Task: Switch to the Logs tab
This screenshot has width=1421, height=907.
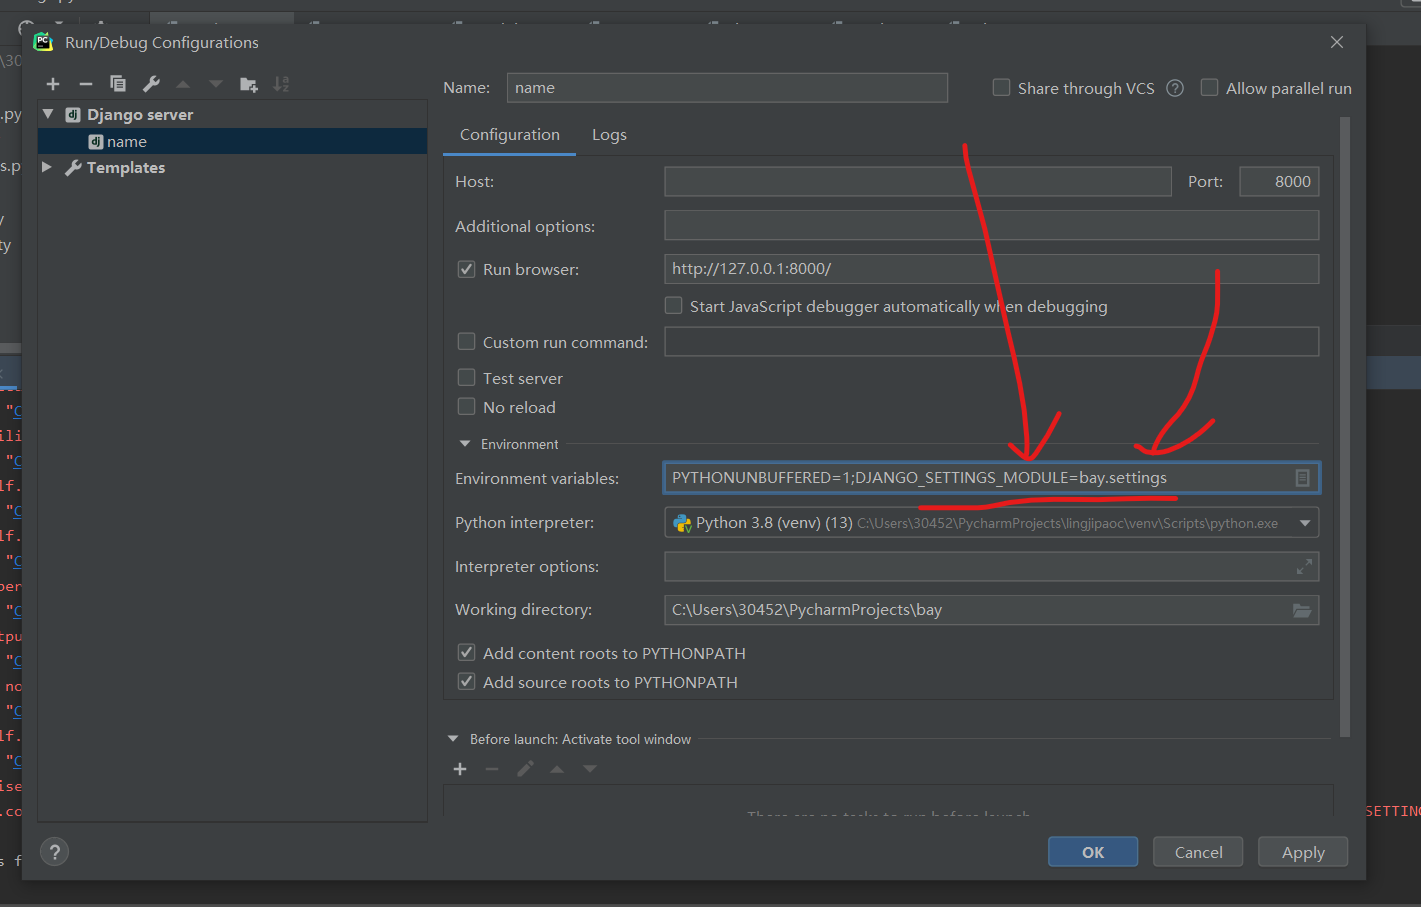Action: click(x=609, y=134)
